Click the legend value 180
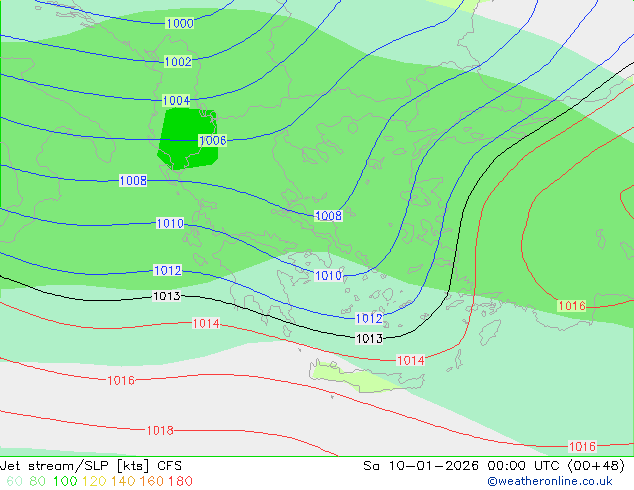The width and height of the screenshot is (634, 490). pos(180,482)
